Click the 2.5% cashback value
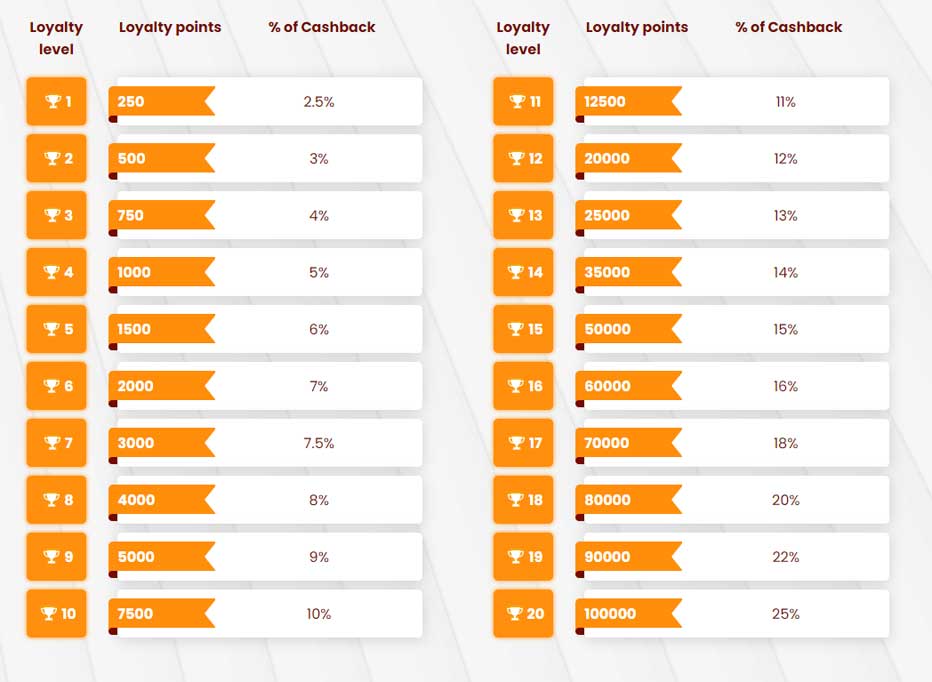This screenshot has width=932, height=682. (x=319, y=102)
